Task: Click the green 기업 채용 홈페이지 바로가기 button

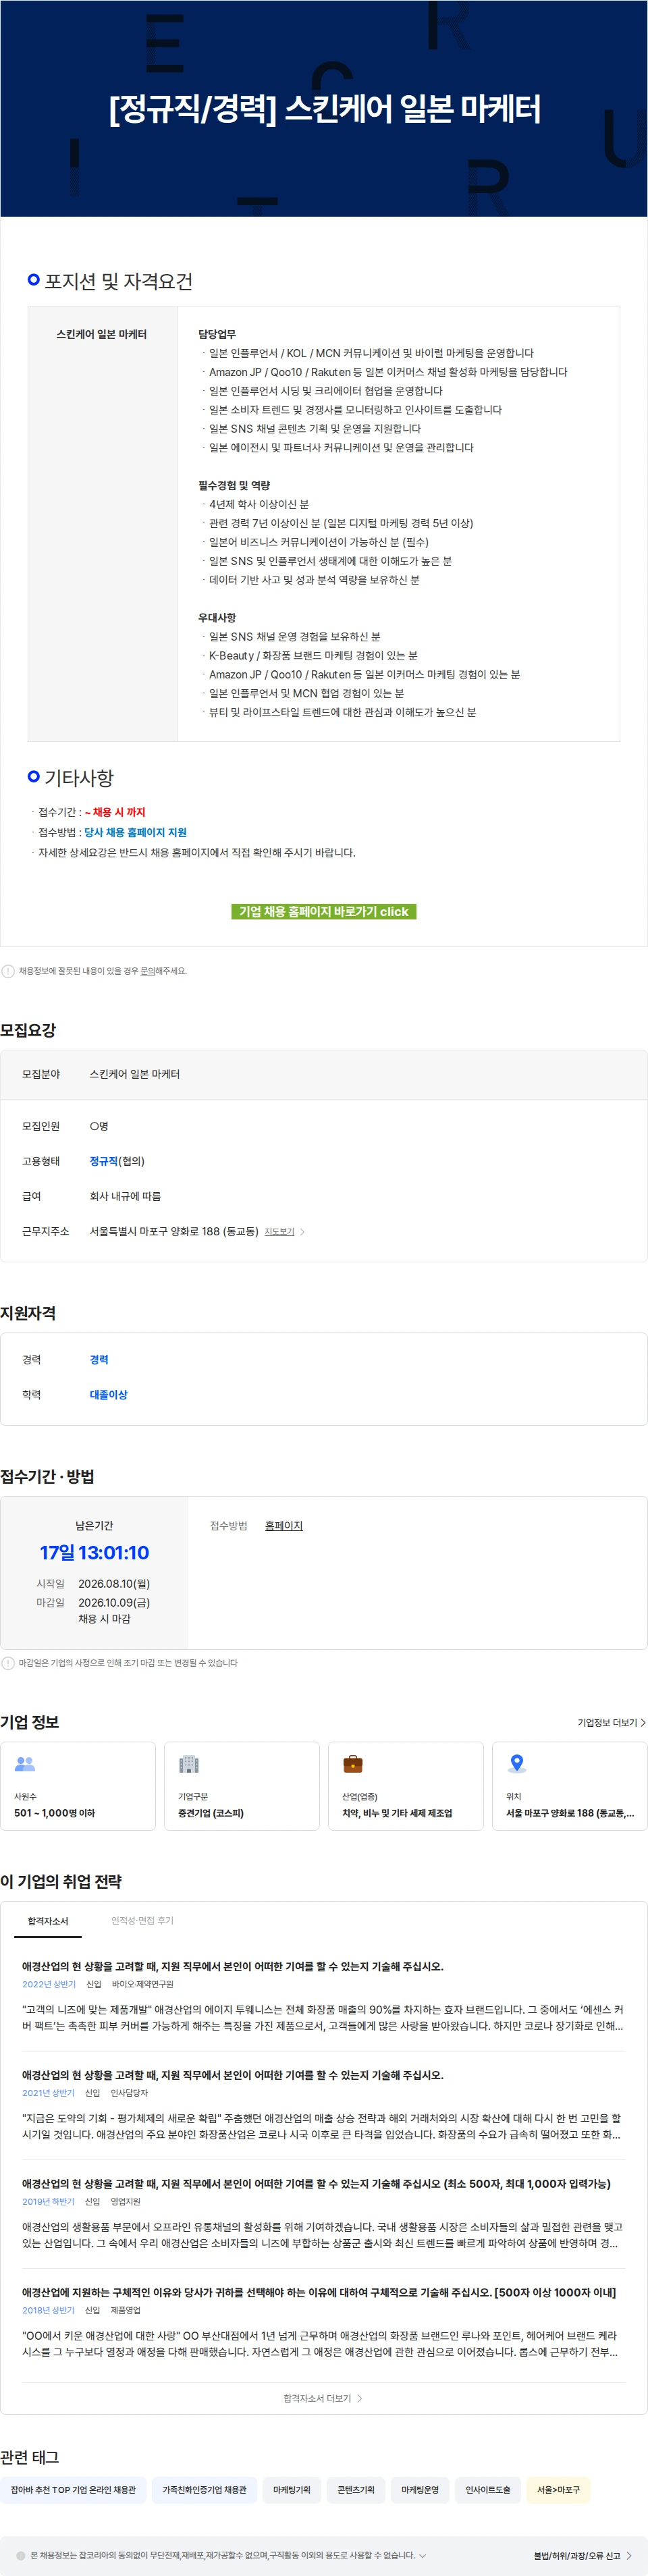Action: tap(323, 911)
